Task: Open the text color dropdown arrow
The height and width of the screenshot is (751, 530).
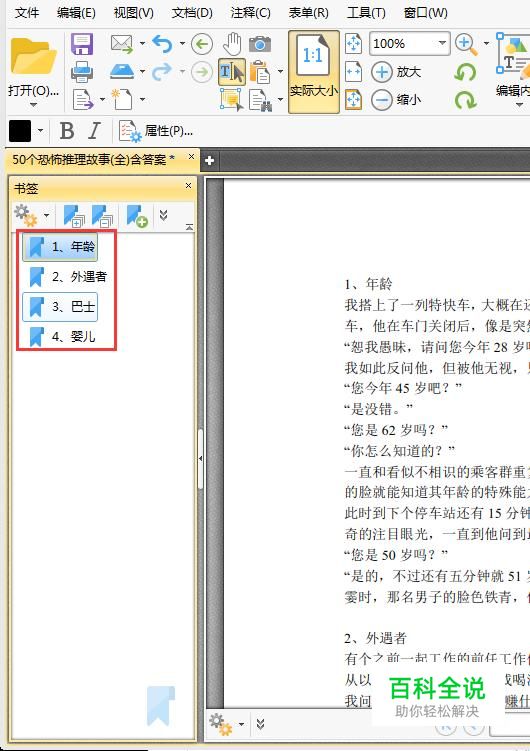Action: (40, 130)
